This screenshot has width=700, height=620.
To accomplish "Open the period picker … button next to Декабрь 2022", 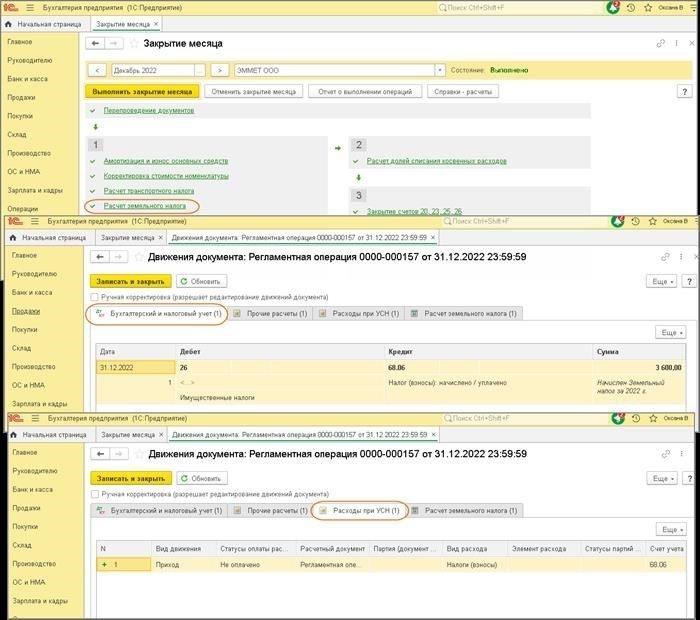I will click(x=200, y=70).
